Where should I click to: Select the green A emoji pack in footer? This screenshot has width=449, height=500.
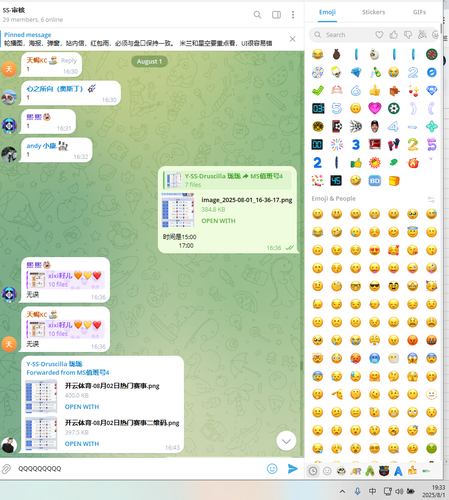click(x=370, y=471)
